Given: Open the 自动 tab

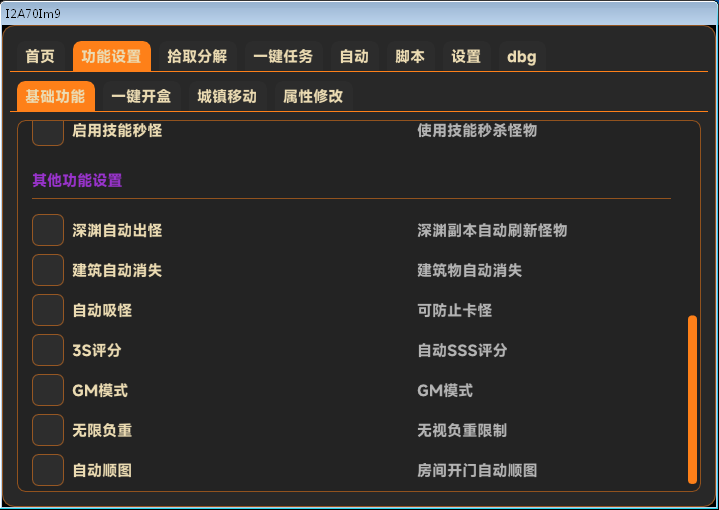Looking at the screenshot, I should point(354,56).
